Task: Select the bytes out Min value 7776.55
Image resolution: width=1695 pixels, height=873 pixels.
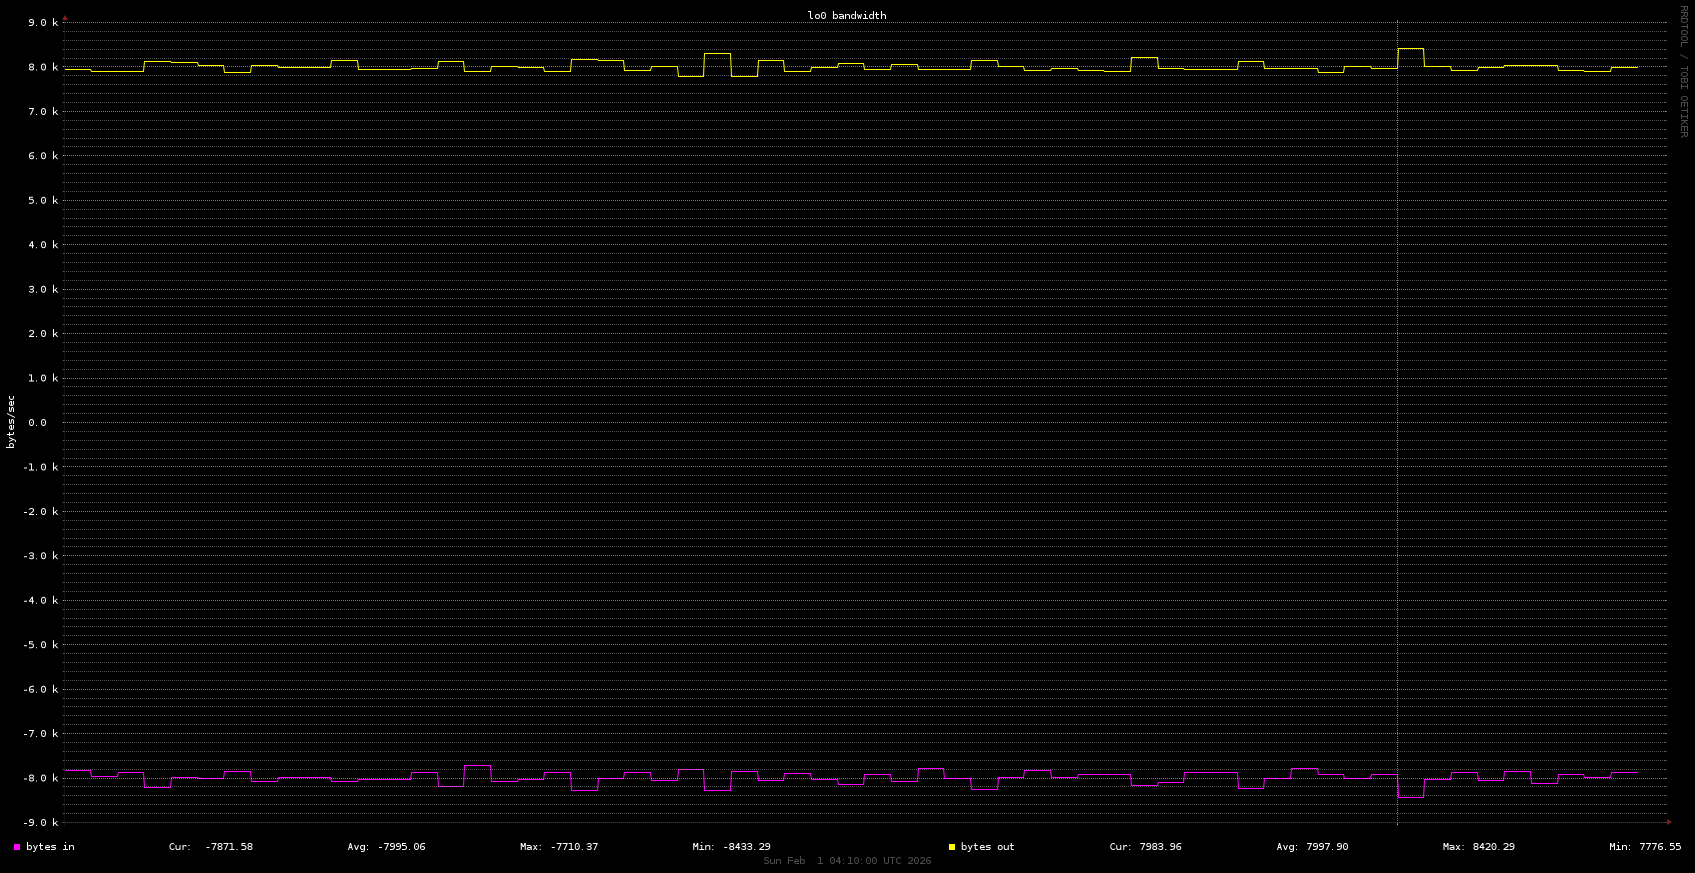Action: [1660, 847]
